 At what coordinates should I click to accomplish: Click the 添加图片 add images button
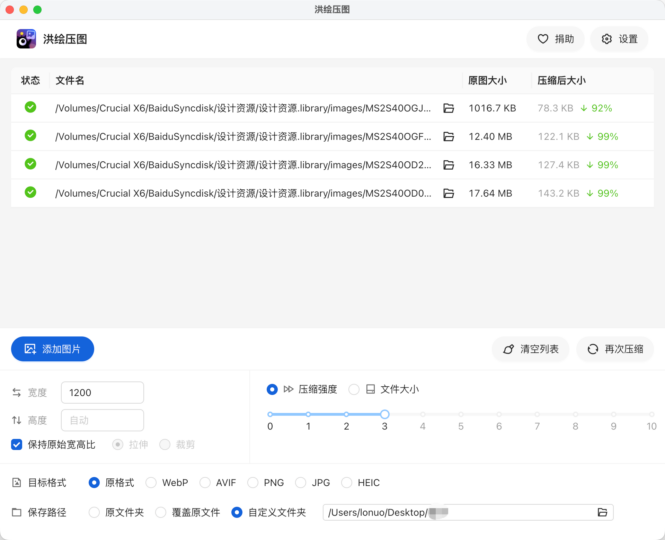click(x=52, y=349)
